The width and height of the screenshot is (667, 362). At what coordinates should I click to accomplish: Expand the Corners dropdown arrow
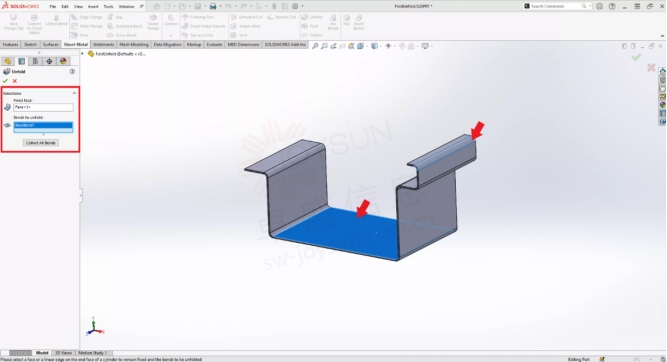pyautogui.click(x=171, y=35)
